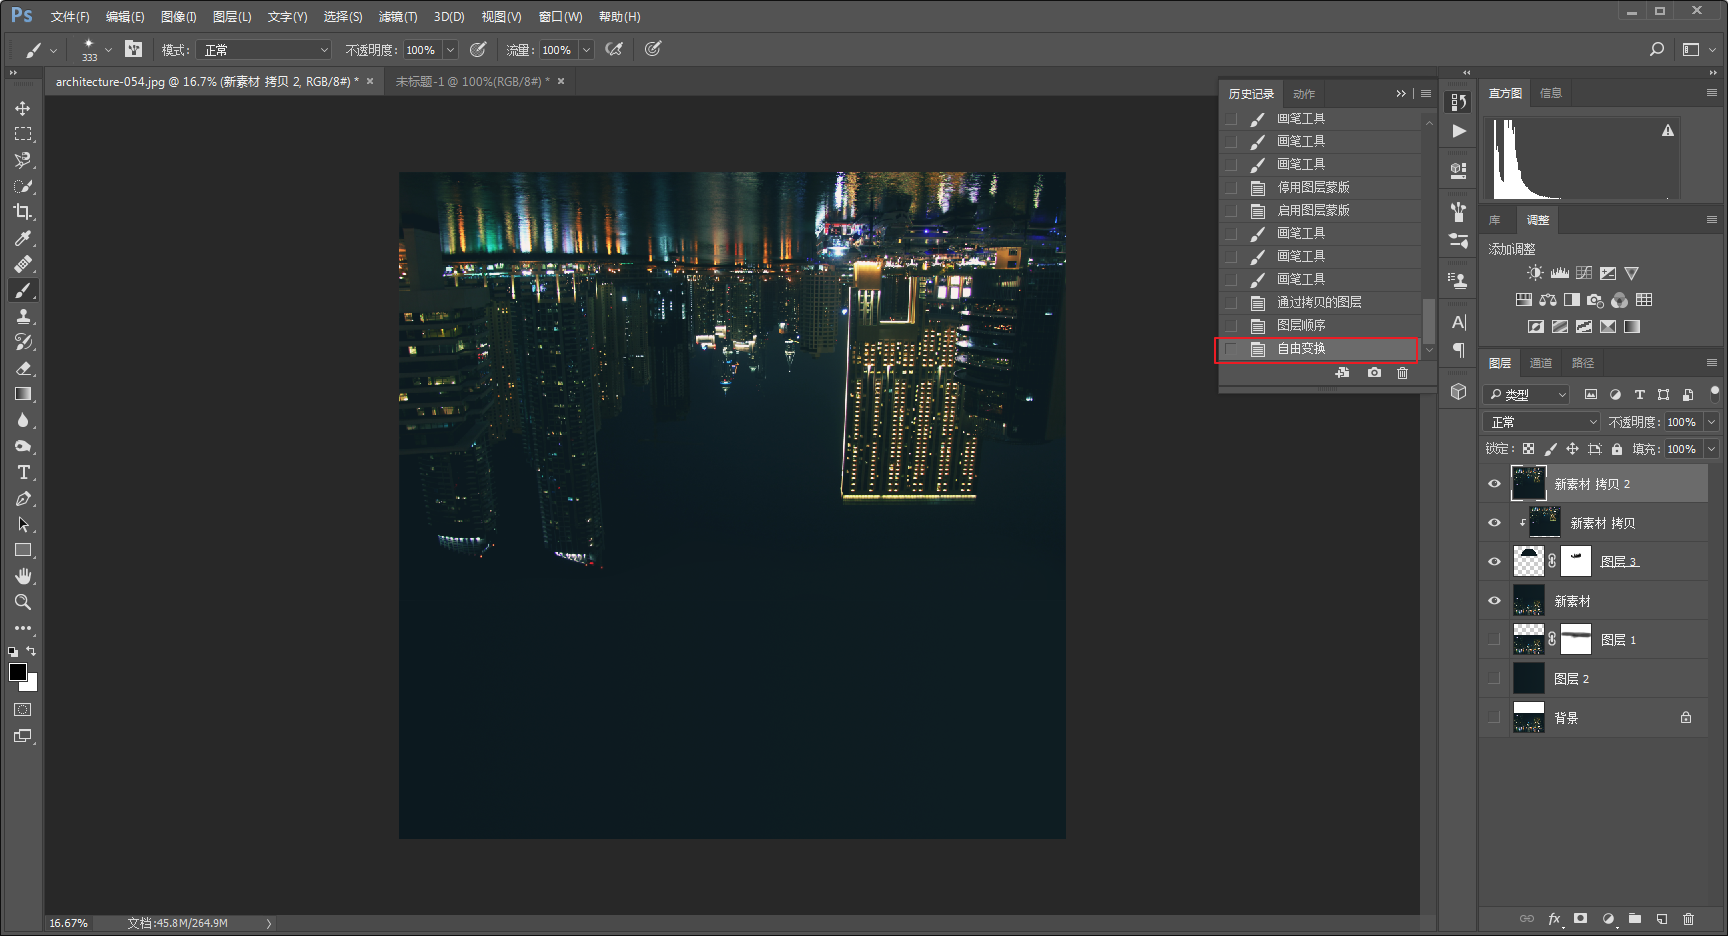
Task: Open the layer filter 类型 dropdown
Action: (1526, 395)
